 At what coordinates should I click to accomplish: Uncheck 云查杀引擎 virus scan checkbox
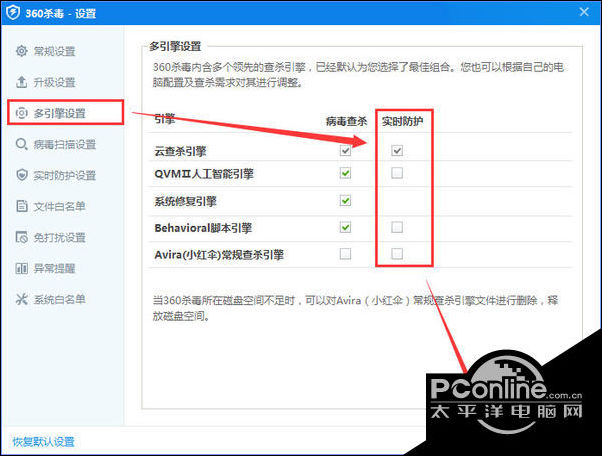[x=345, y=150]
